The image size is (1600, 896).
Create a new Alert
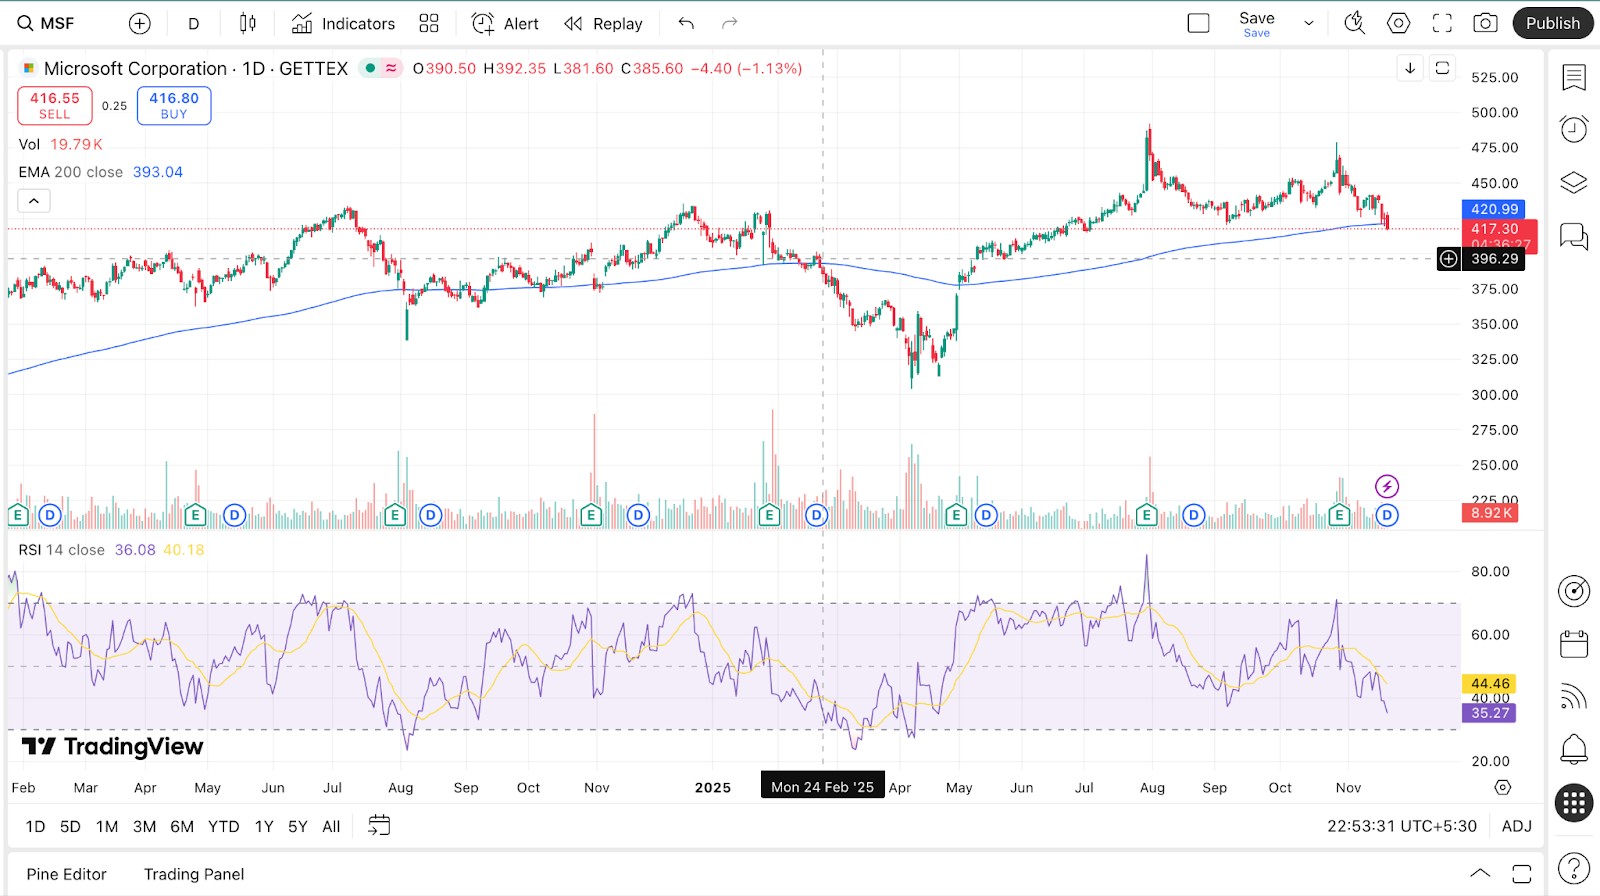click(x=505, y=23)
